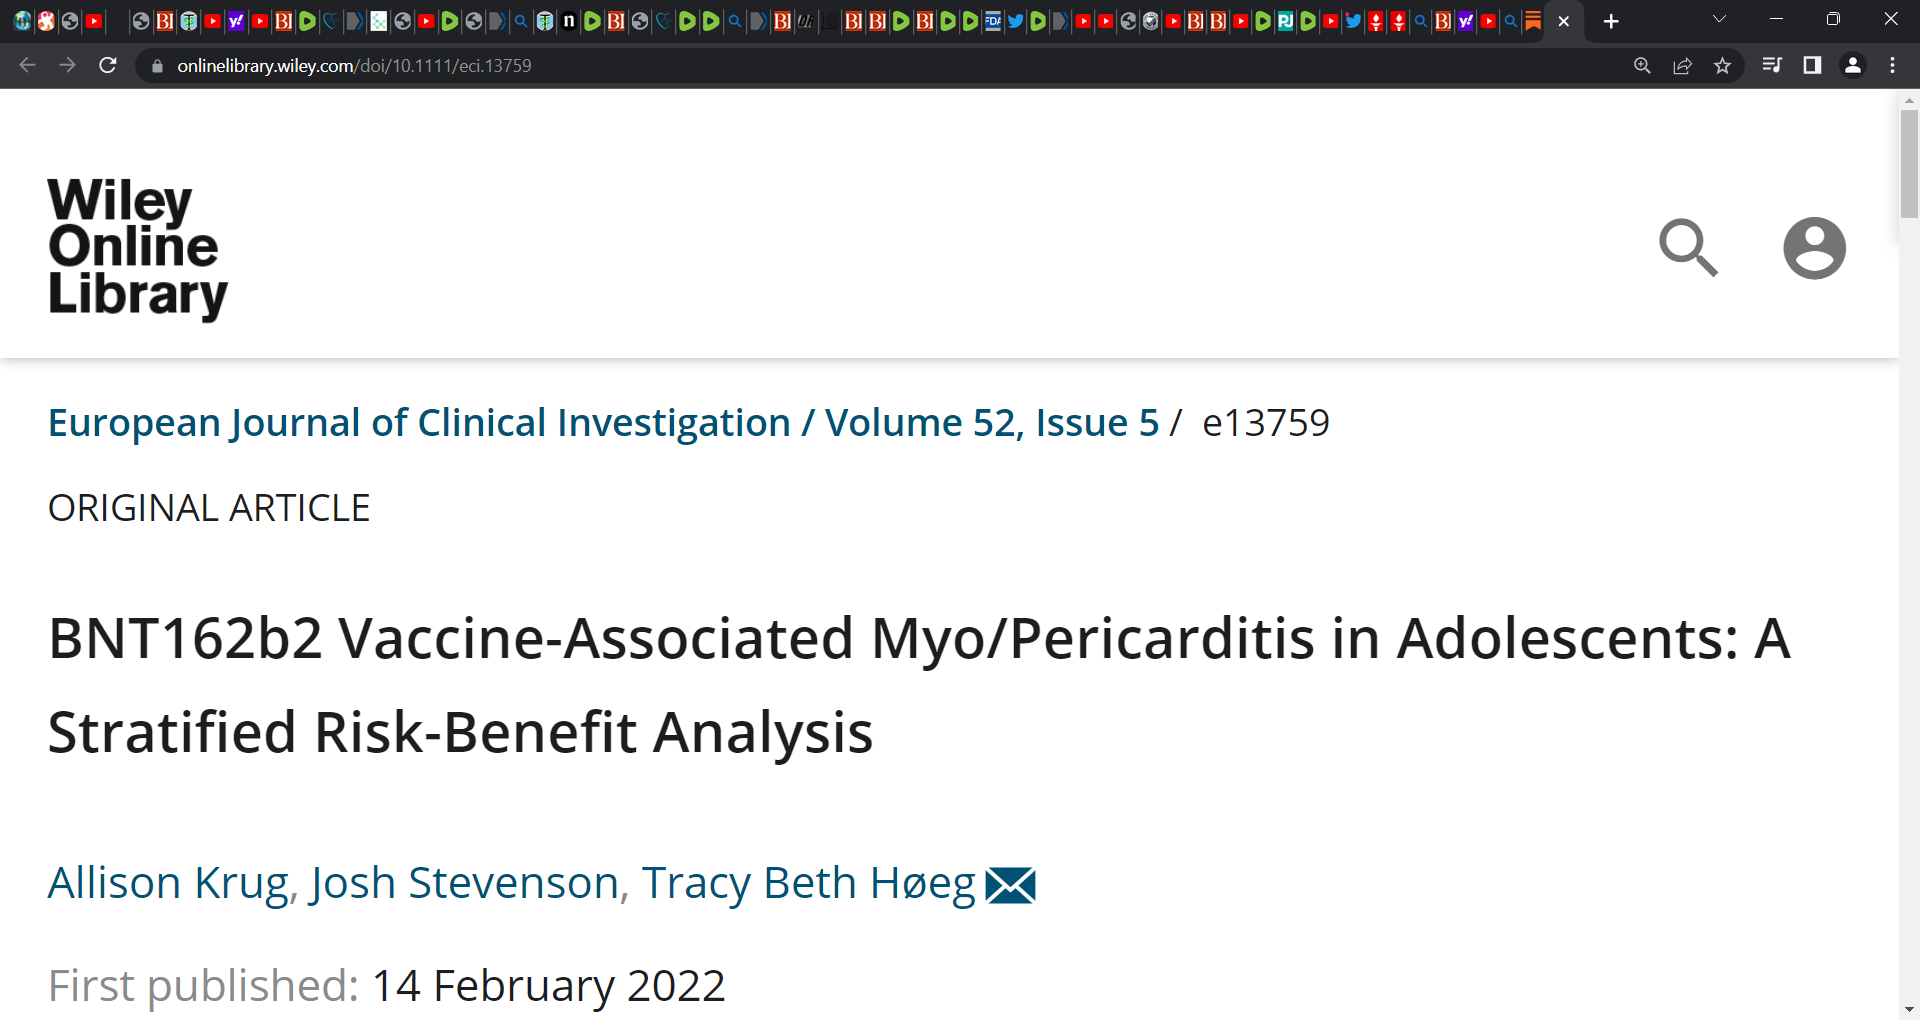Share this page from the address bar
The height and width of the screenshot is (1020, 1920).
point(1682,66)
